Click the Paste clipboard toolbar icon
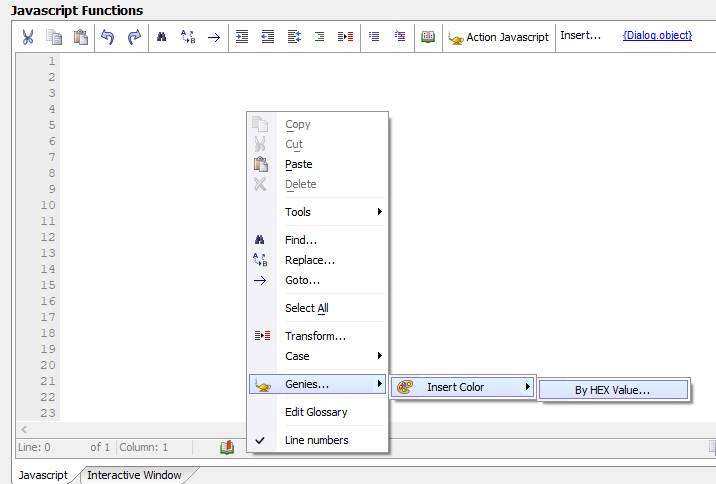Screen dimensions: 716x484 (81, 37)
